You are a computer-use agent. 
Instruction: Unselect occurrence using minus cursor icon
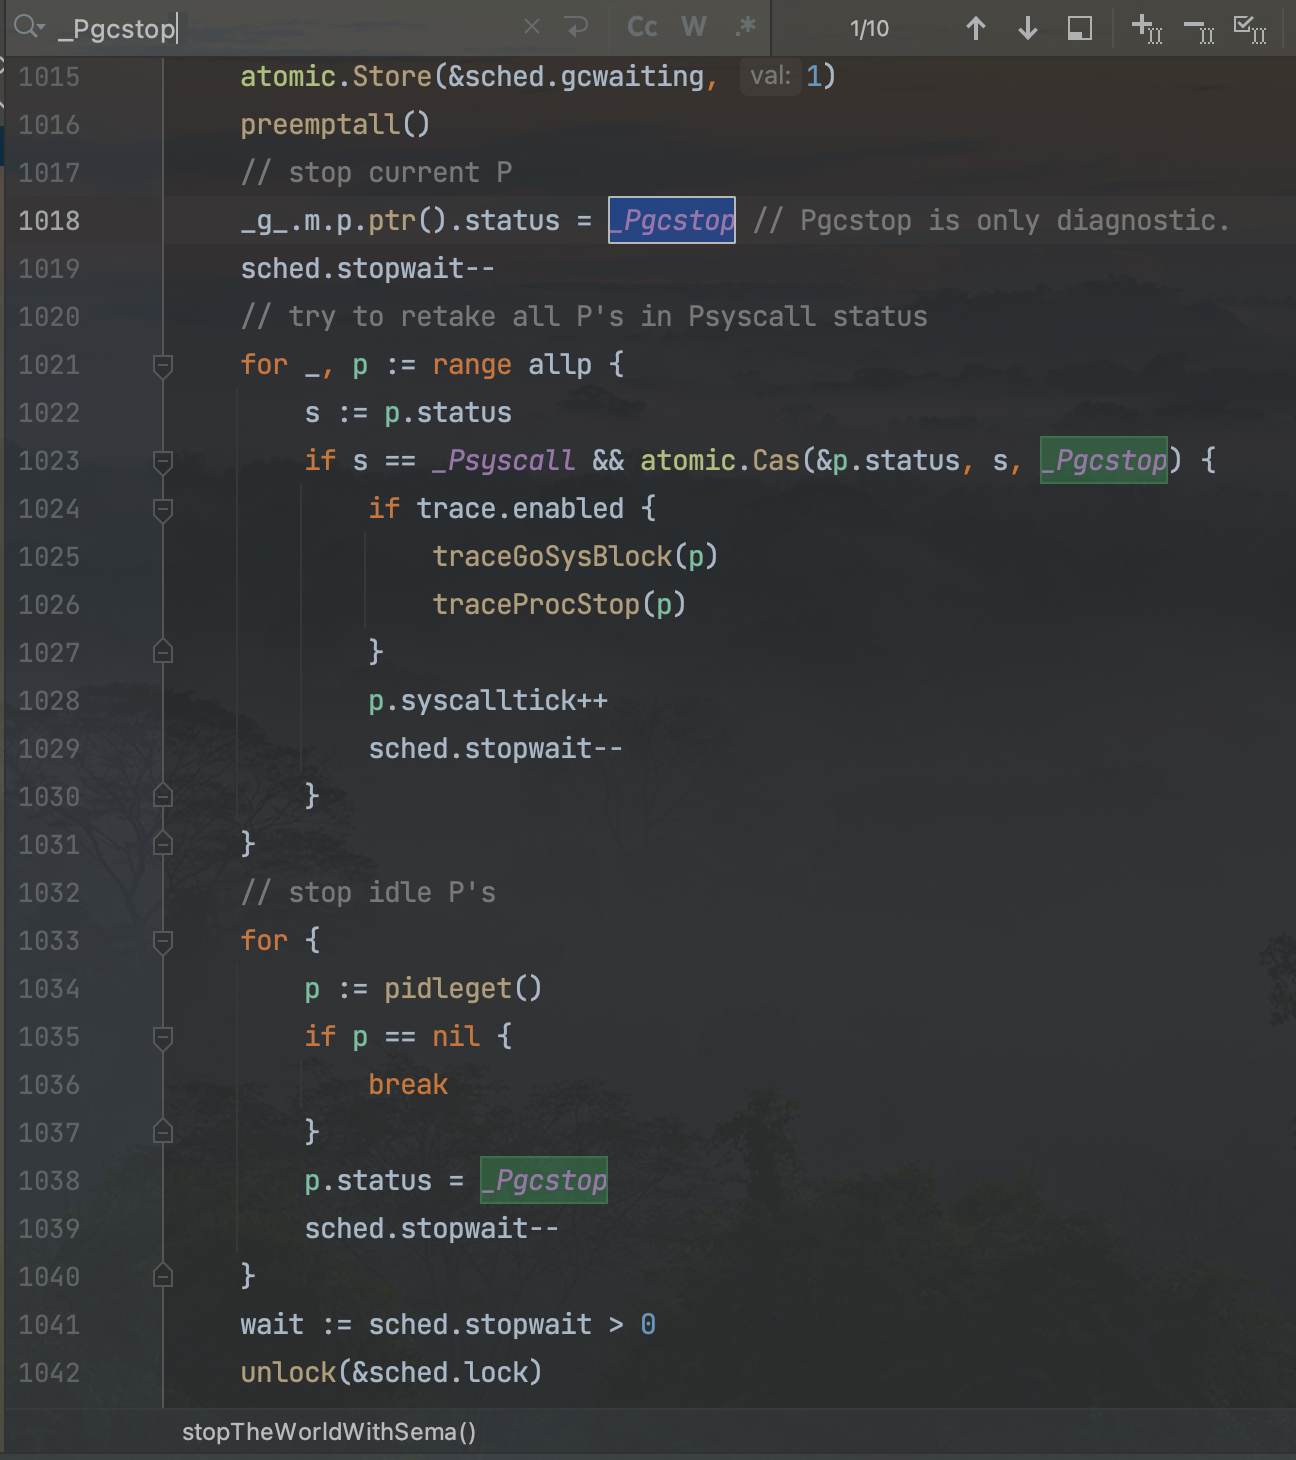[x=1198, y=28]
